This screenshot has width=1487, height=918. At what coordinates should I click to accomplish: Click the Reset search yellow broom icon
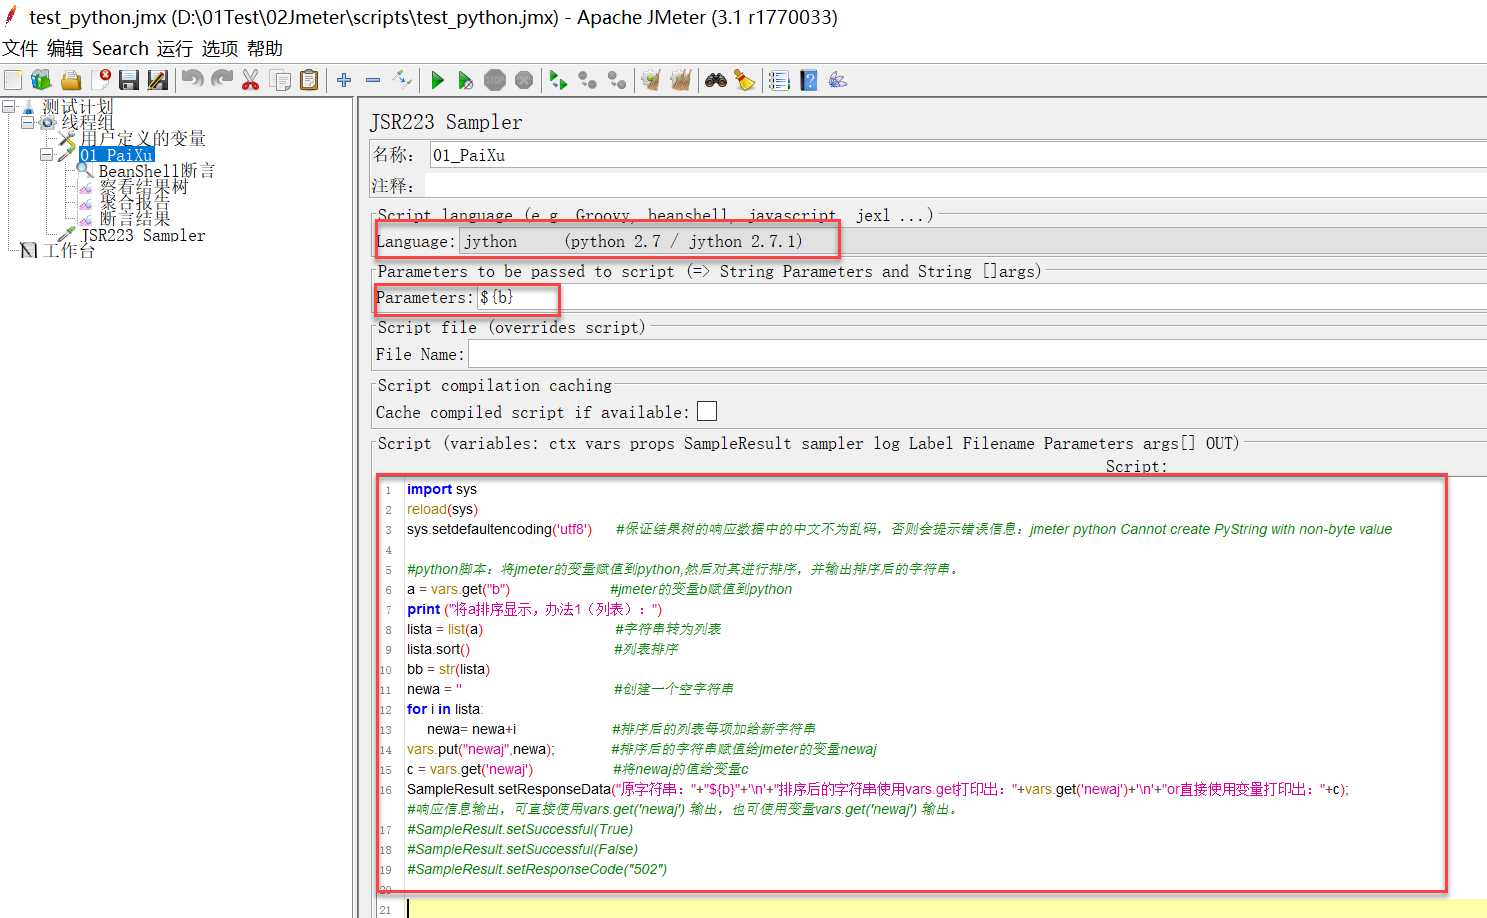click(x=745, y=80)
